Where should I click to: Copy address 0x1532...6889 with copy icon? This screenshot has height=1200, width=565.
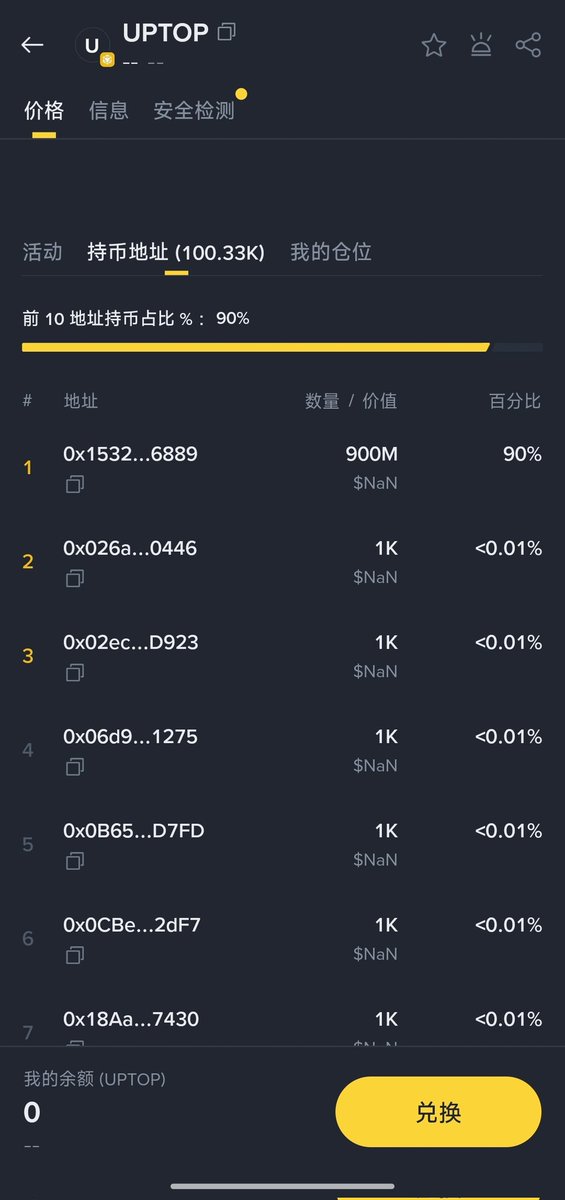tap(74, 484)
